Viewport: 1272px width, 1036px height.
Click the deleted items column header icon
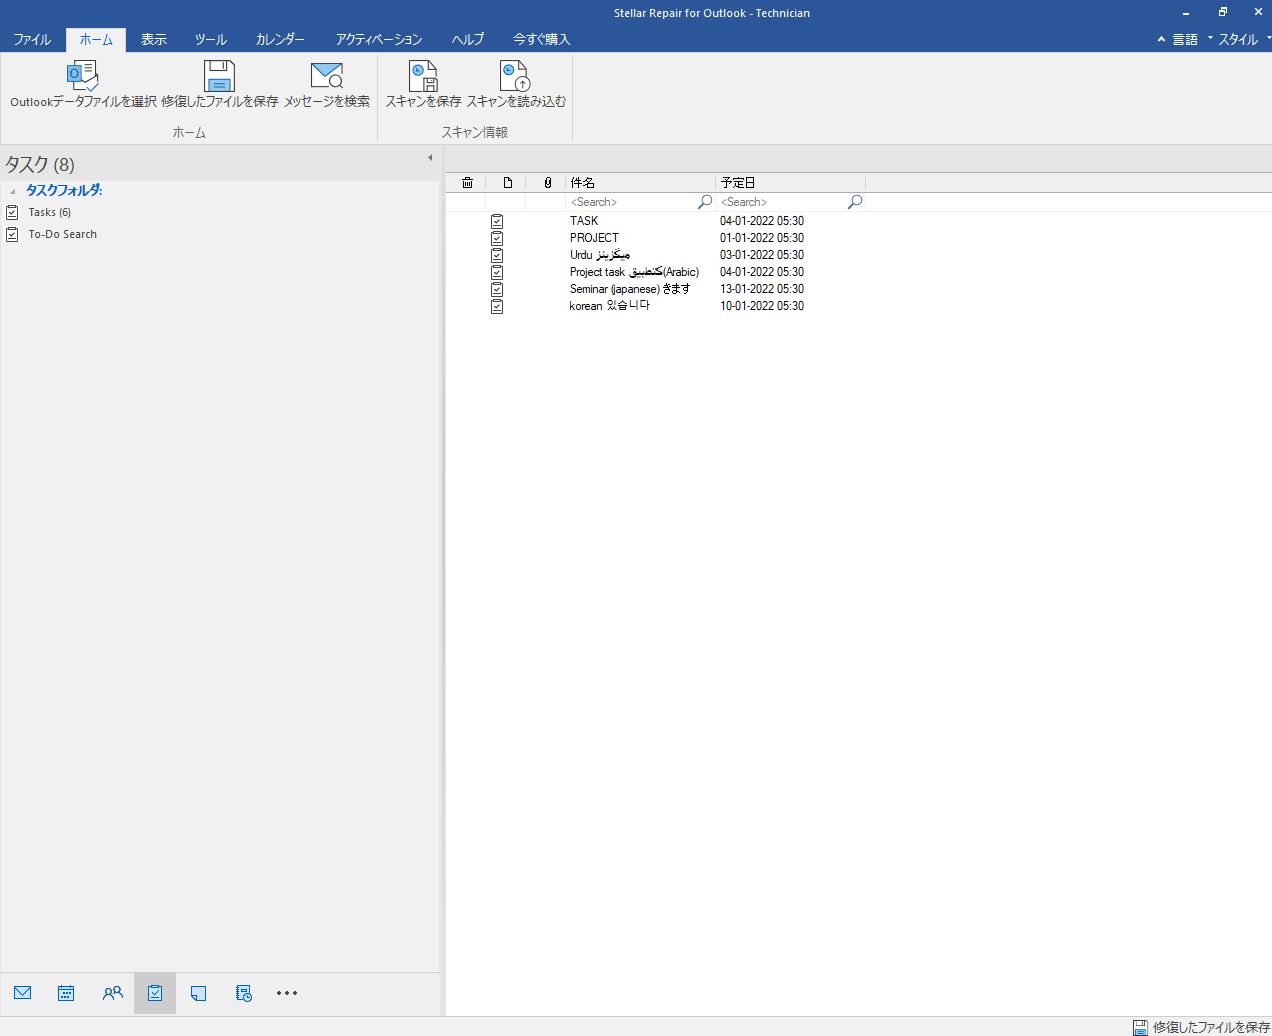pyautogui.click(x=467, y=183)
